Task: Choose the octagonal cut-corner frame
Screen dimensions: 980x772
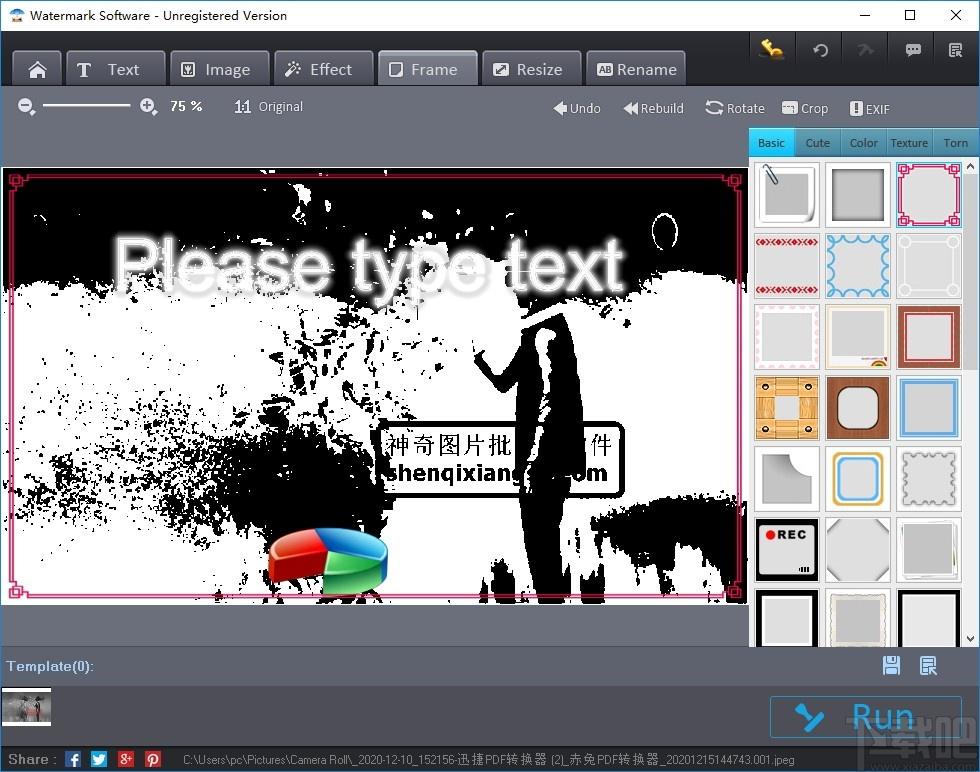Action: click(858, 549)
